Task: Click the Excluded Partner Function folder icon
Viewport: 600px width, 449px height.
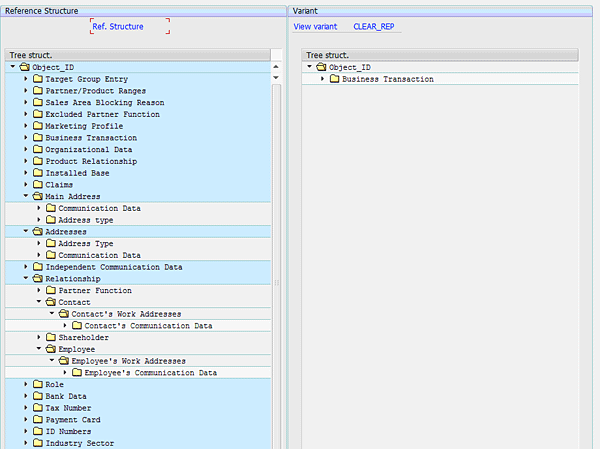Action: 38,114
